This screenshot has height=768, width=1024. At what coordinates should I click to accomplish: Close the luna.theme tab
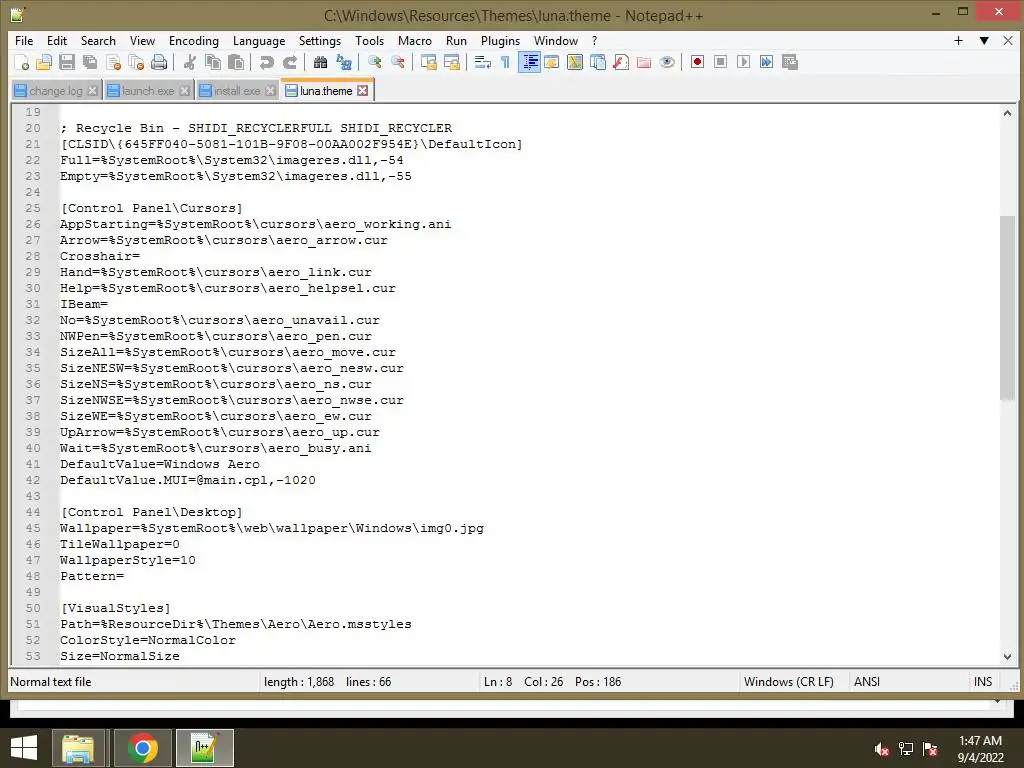coord(362,91)
